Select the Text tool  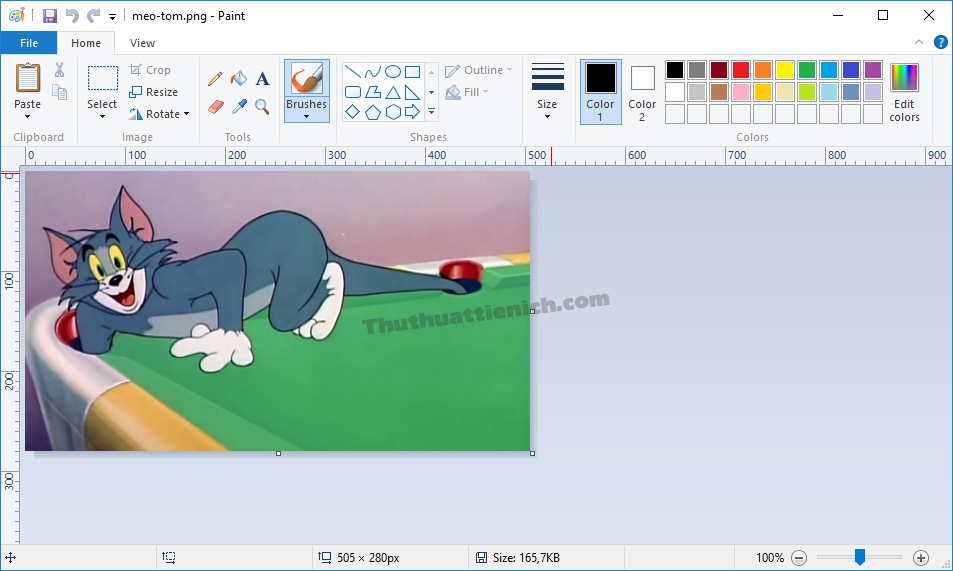coord(262,79)
